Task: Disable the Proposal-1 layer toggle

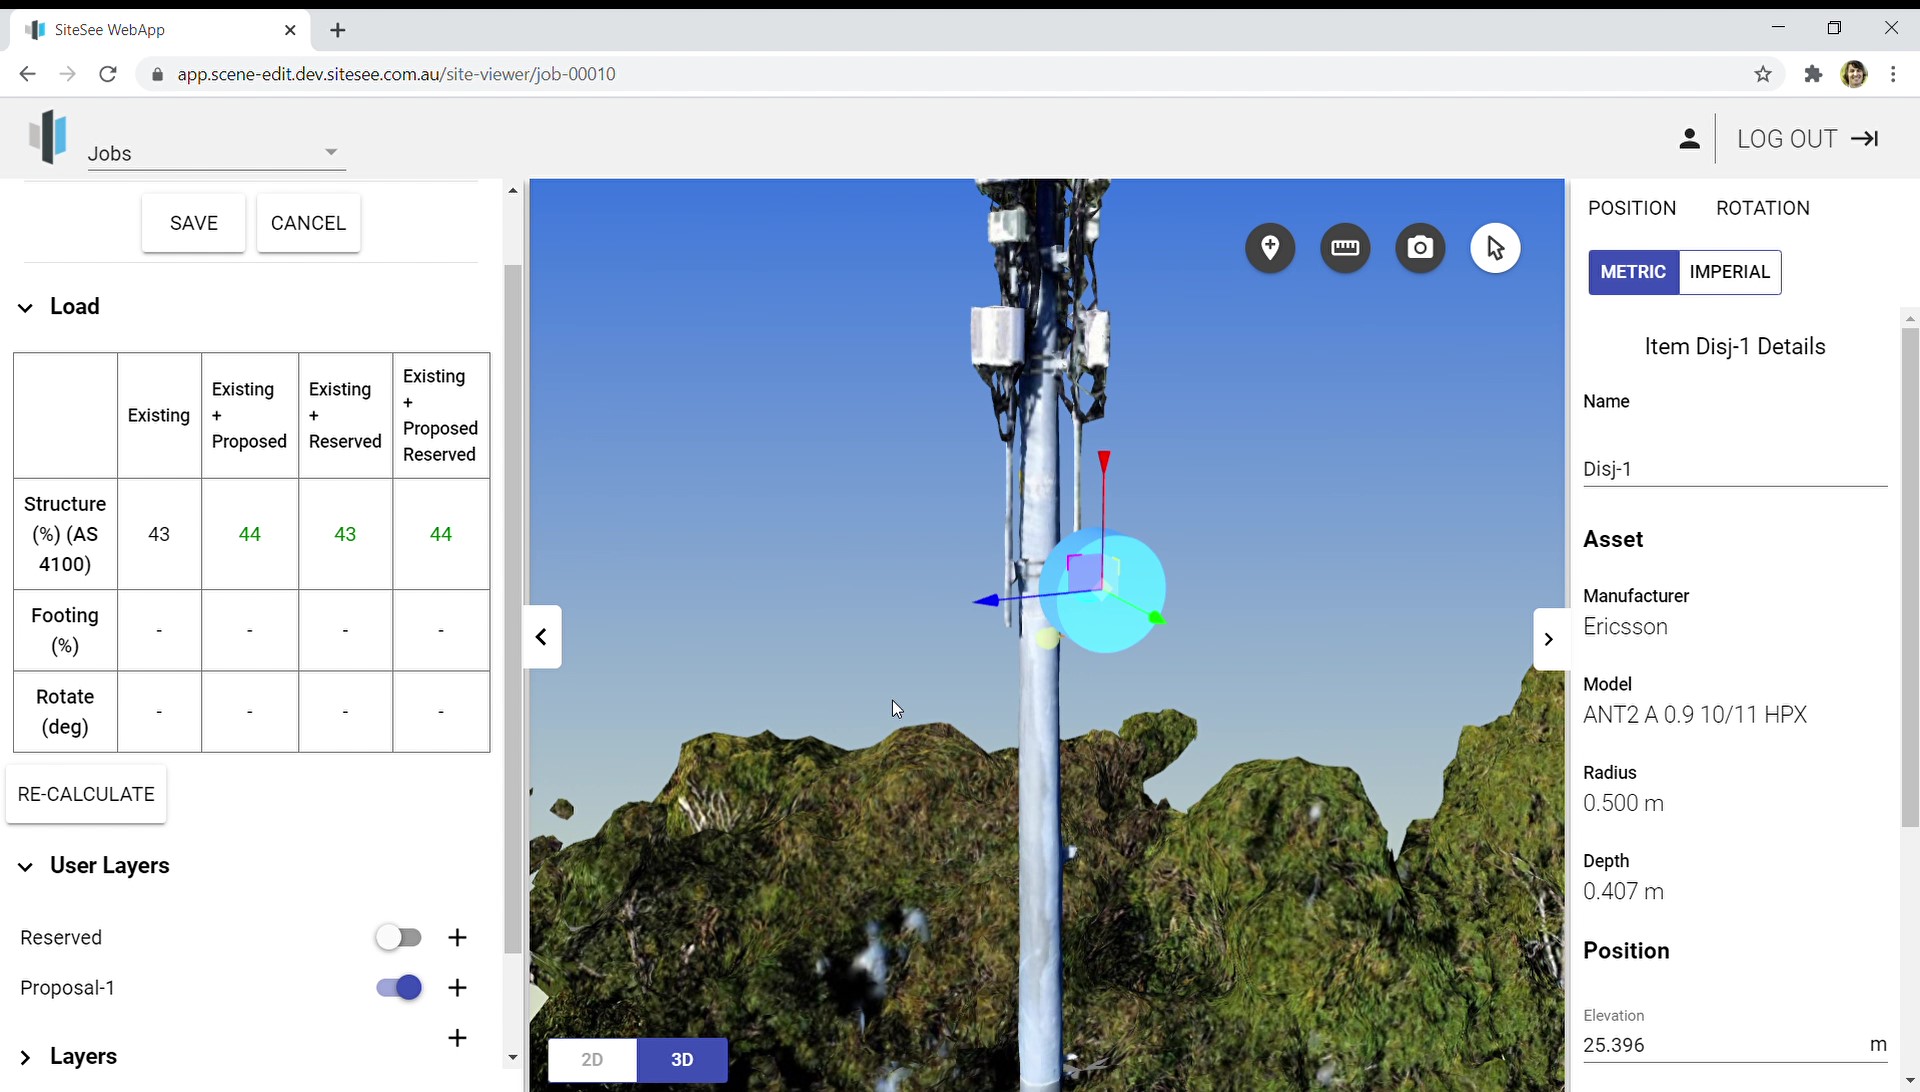Action: [x=398, y=987]
